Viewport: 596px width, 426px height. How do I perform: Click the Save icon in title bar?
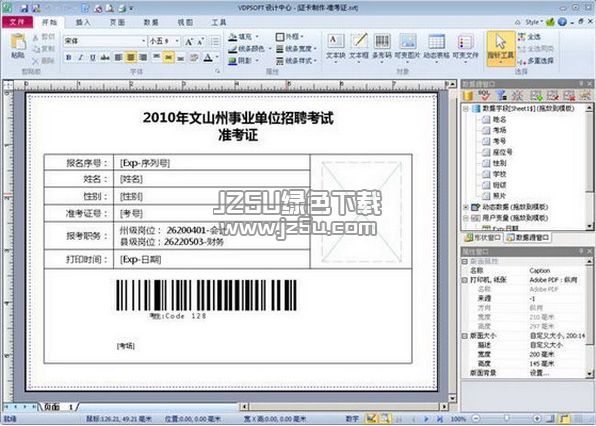click(x=24, y=8)
